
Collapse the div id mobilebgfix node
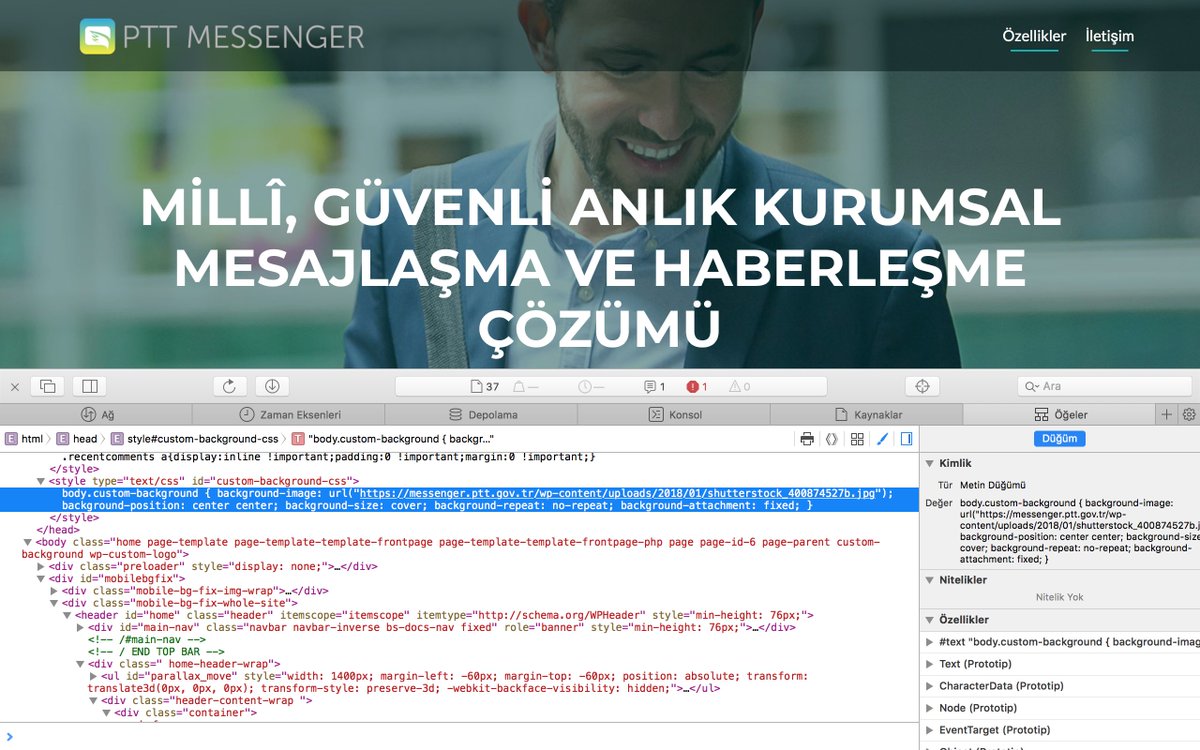[x=41, y=579]
